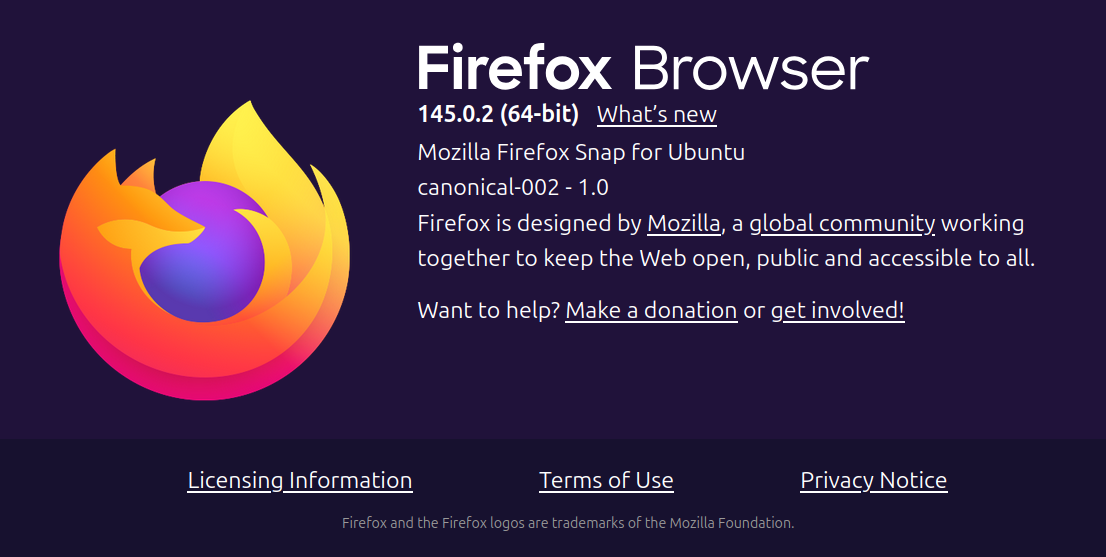1106x557 pixels.
Task: Open the Privacy Notice link
Action: (x=873, y=480)
